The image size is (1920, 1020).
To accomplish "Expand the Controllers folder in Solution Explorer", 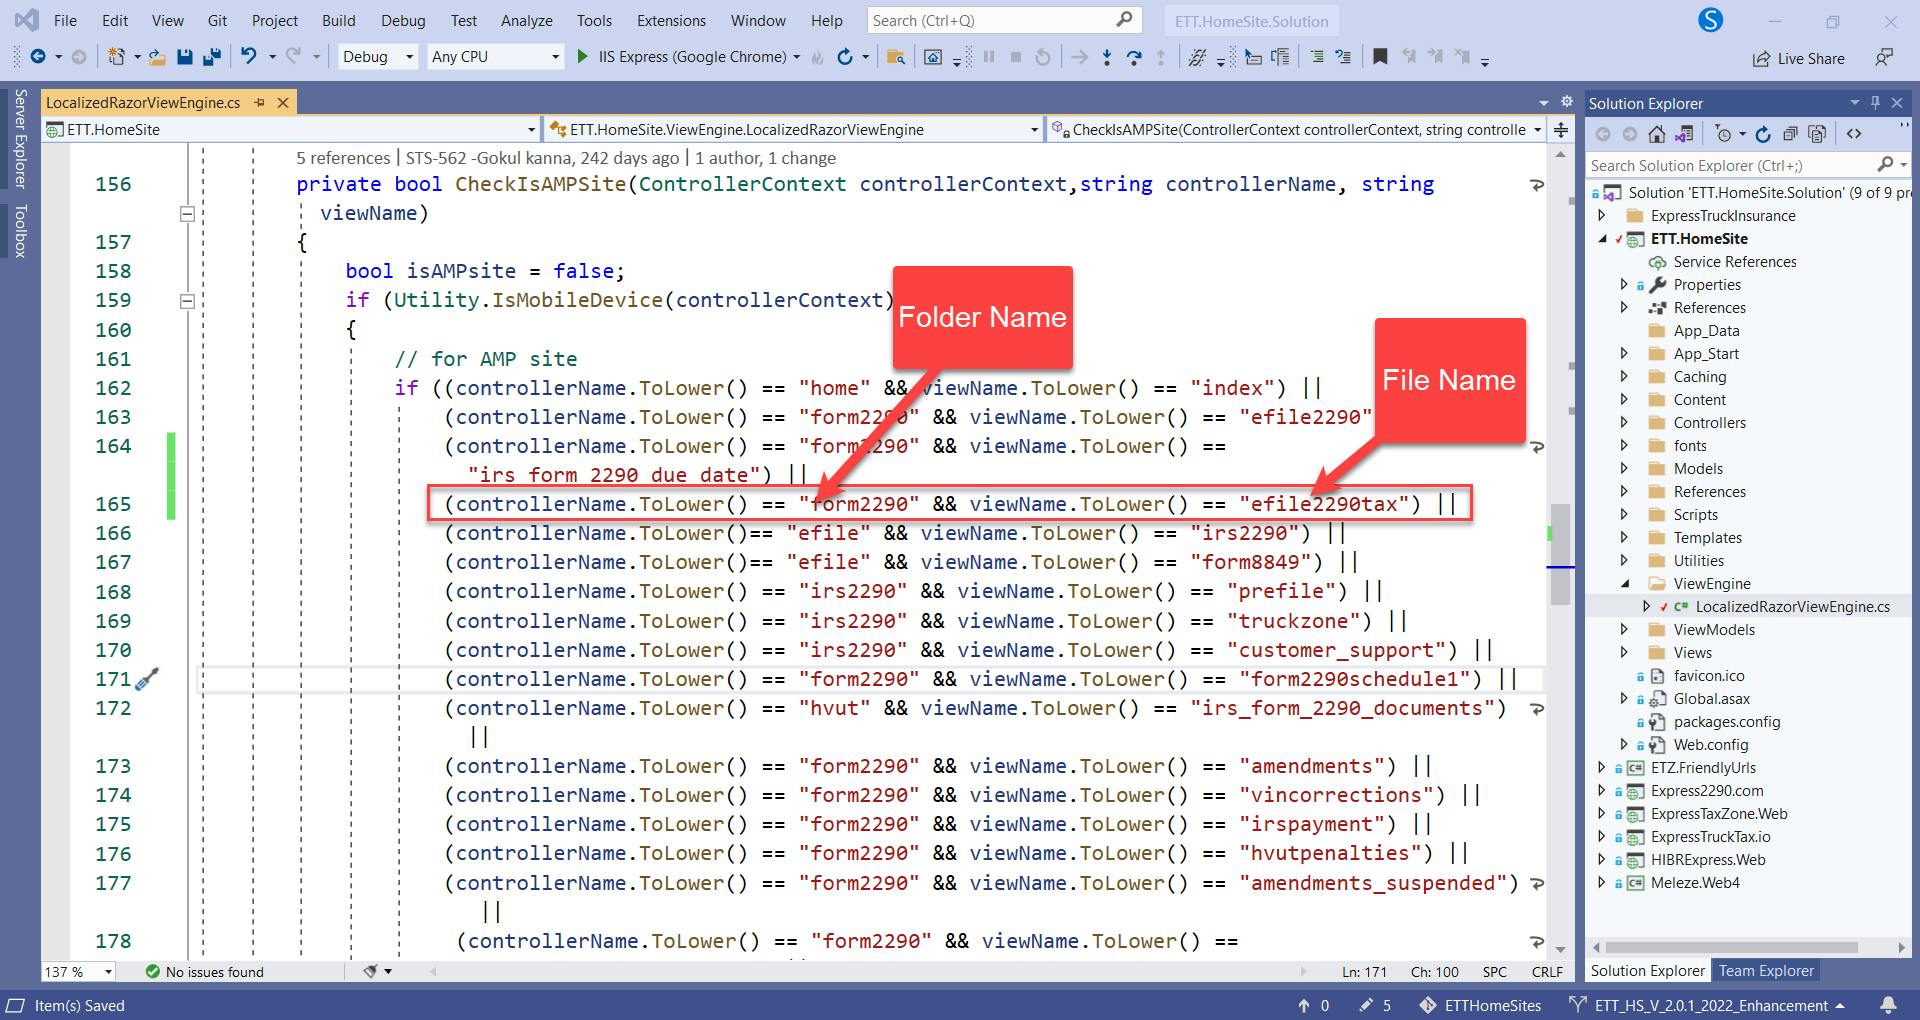I will (1624, 422).
